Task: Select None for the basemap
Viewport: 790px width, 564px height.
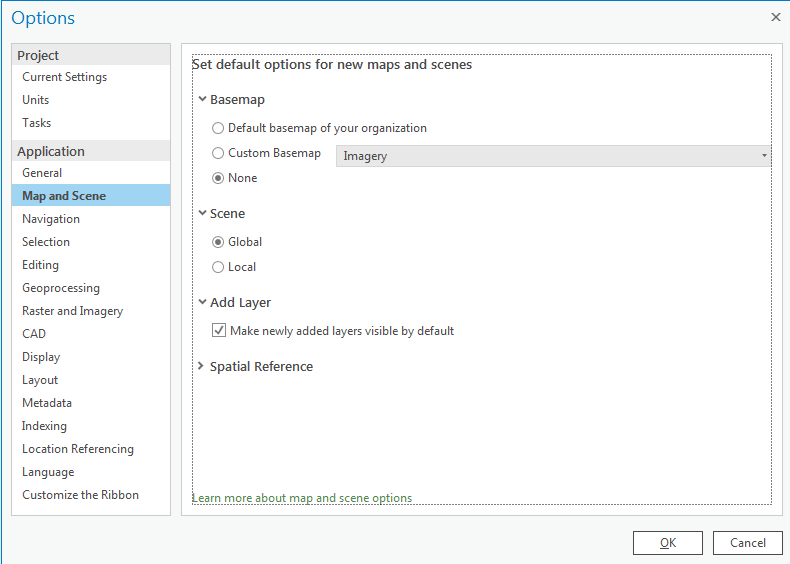Action: click(218, 178)
